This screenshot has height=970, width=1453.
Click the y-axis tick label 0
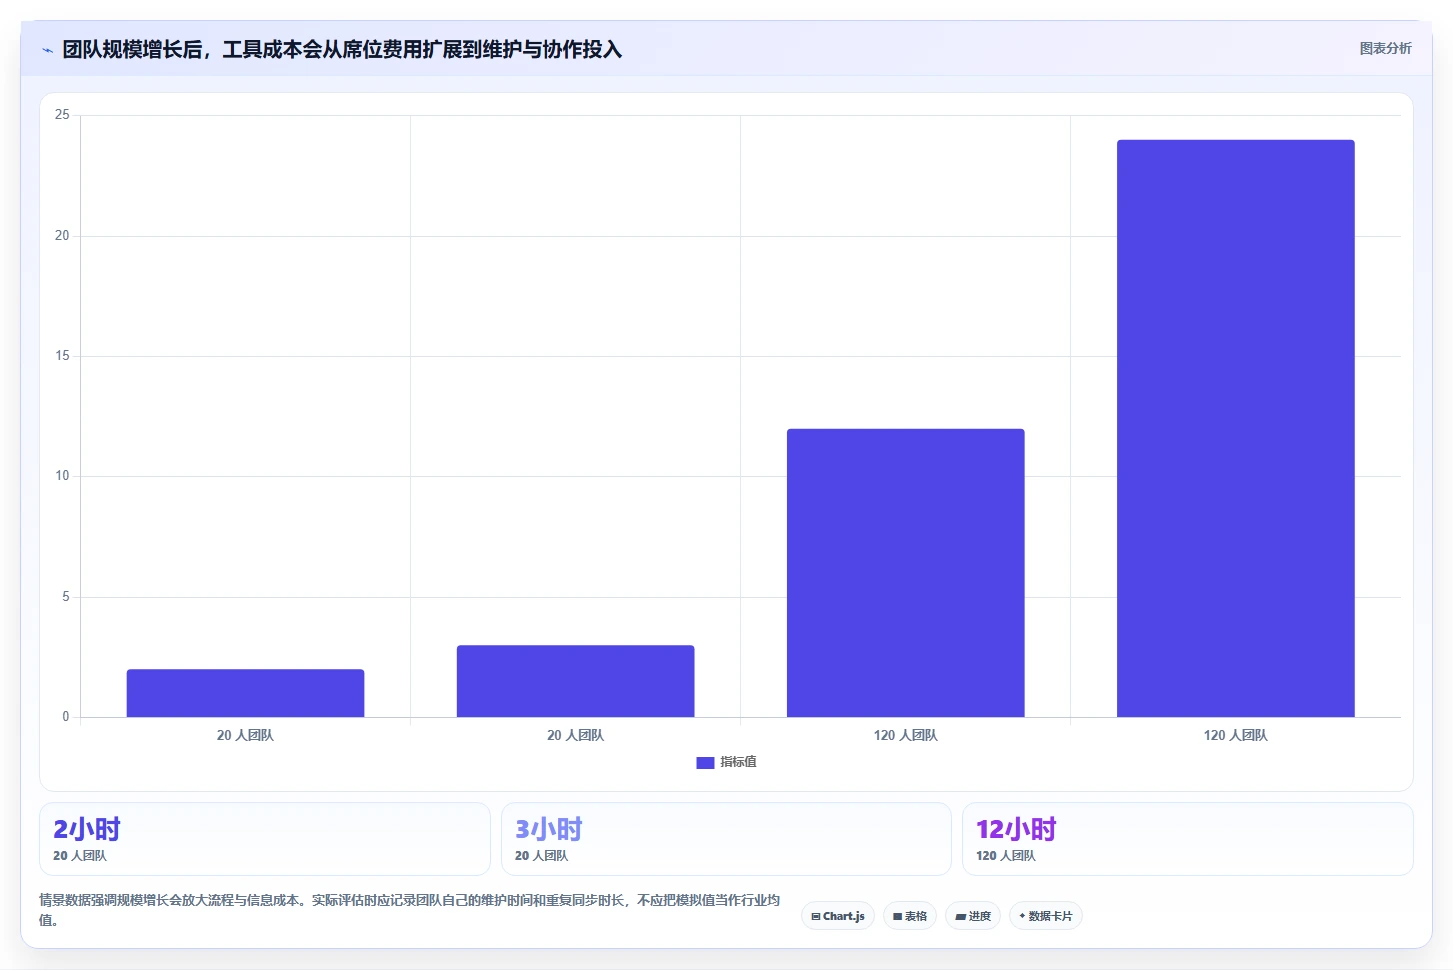[66, 717]
